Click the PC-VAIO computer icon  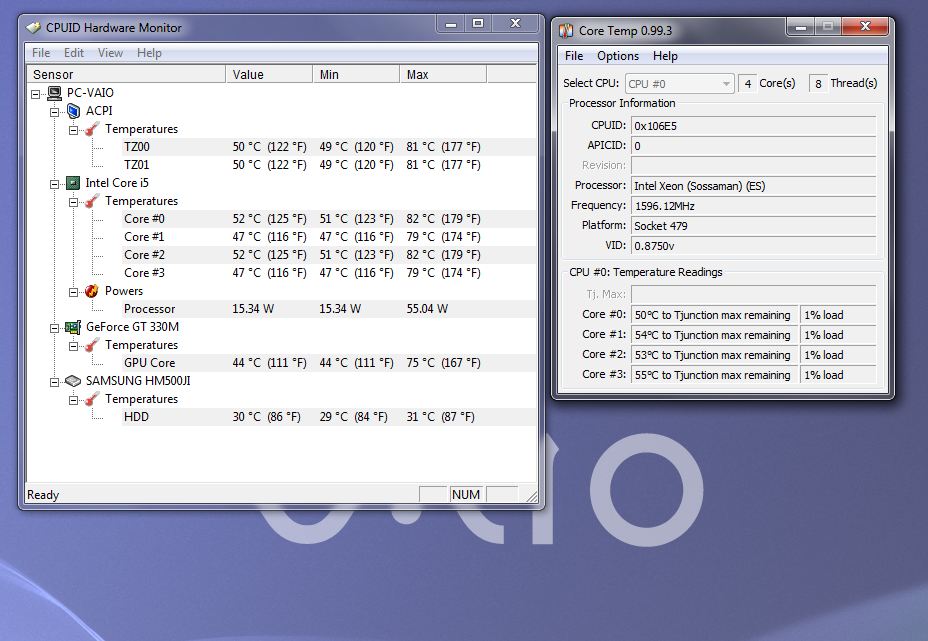[54, 93]
